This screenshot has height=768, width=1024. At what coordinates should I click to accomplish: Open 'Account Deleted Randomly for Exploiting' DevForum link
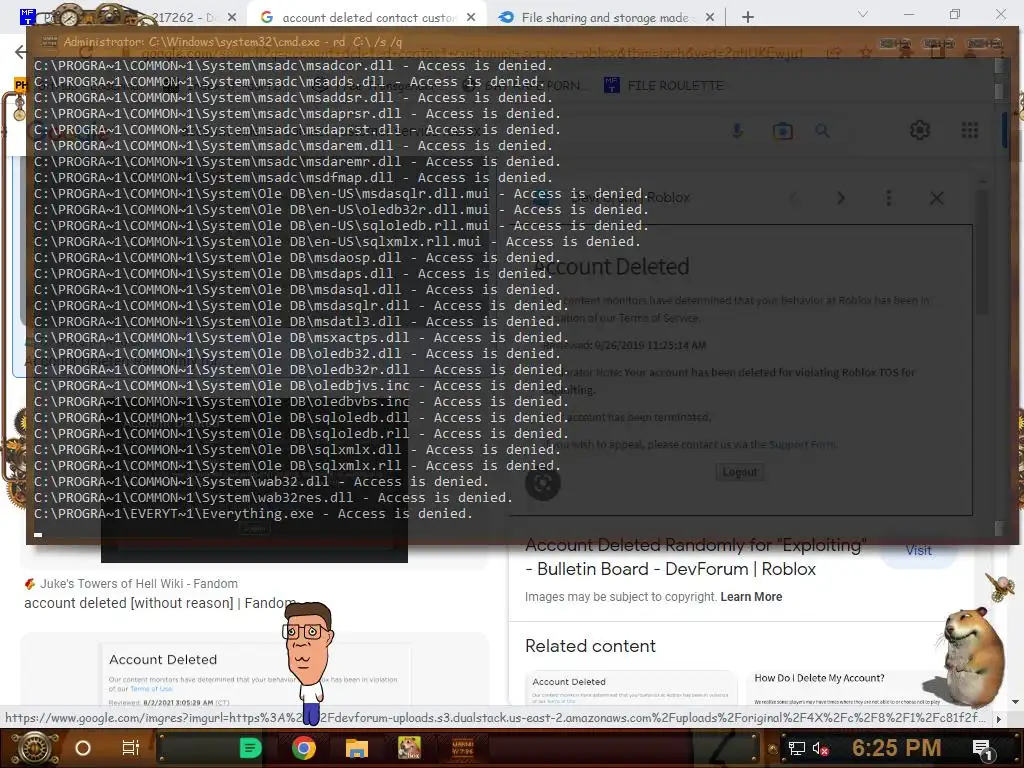(696, 557)
